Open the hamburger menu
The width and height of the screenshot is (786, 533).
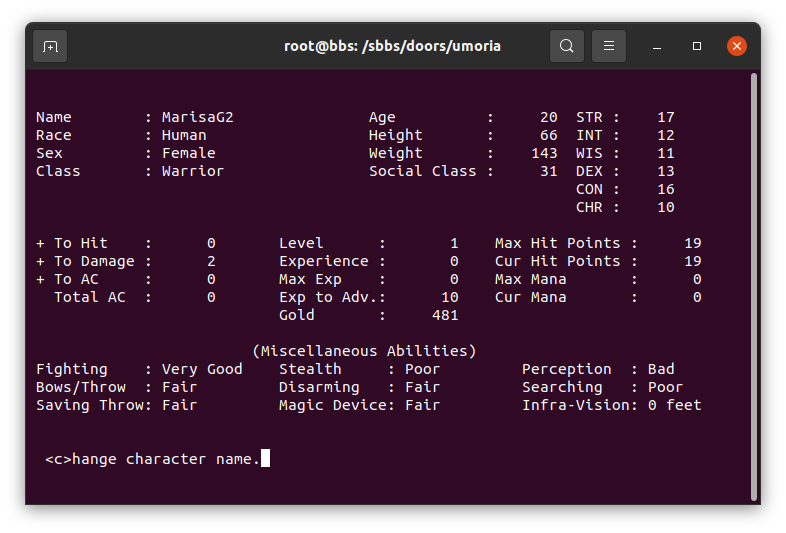(609, 46)
